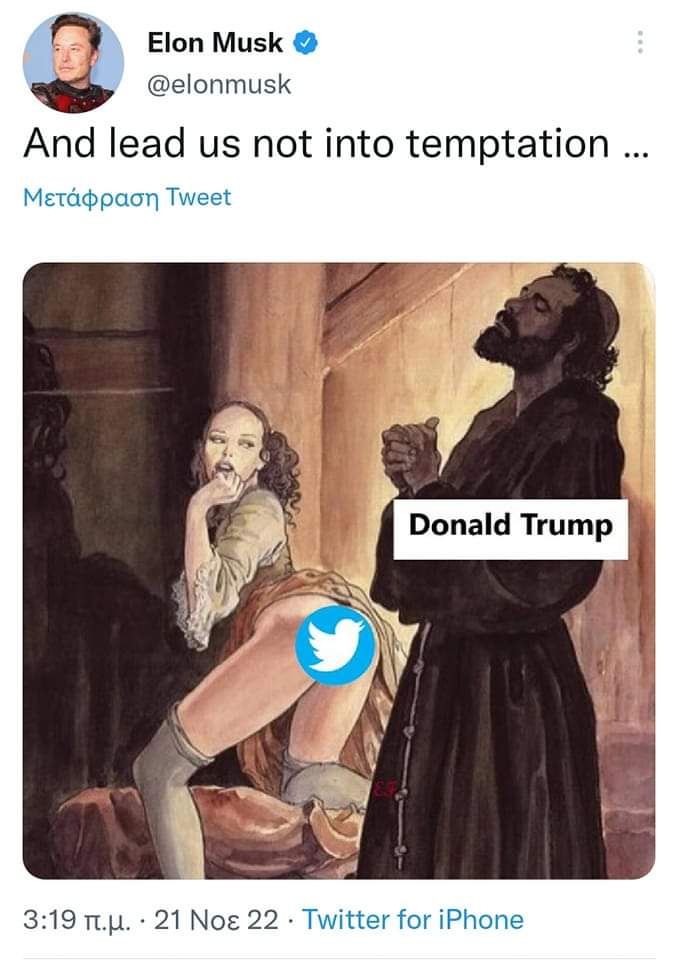The width and height of the screenshot is (678, 960).
Task: Click the blue verified checkmark badge
Action: tap(306, 43)
